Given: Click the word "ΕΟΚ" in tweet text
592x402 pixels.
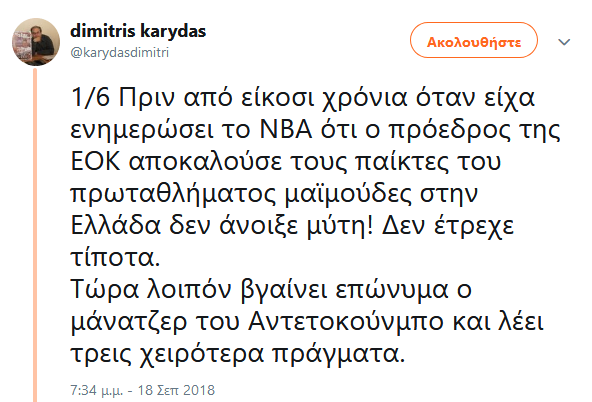Looking at the screenshot, I should click(x=96, y=162).
